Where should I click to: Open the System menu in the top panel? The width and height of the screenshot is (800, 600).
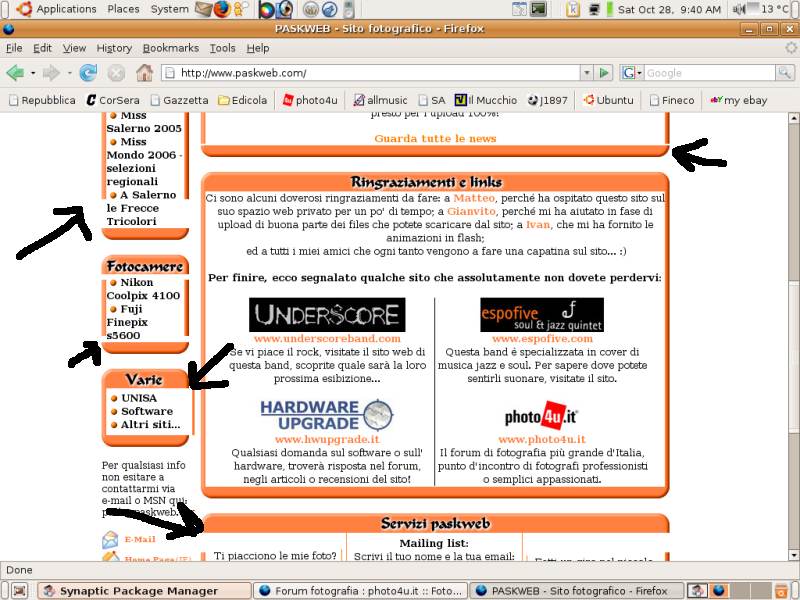coord(169,9)
